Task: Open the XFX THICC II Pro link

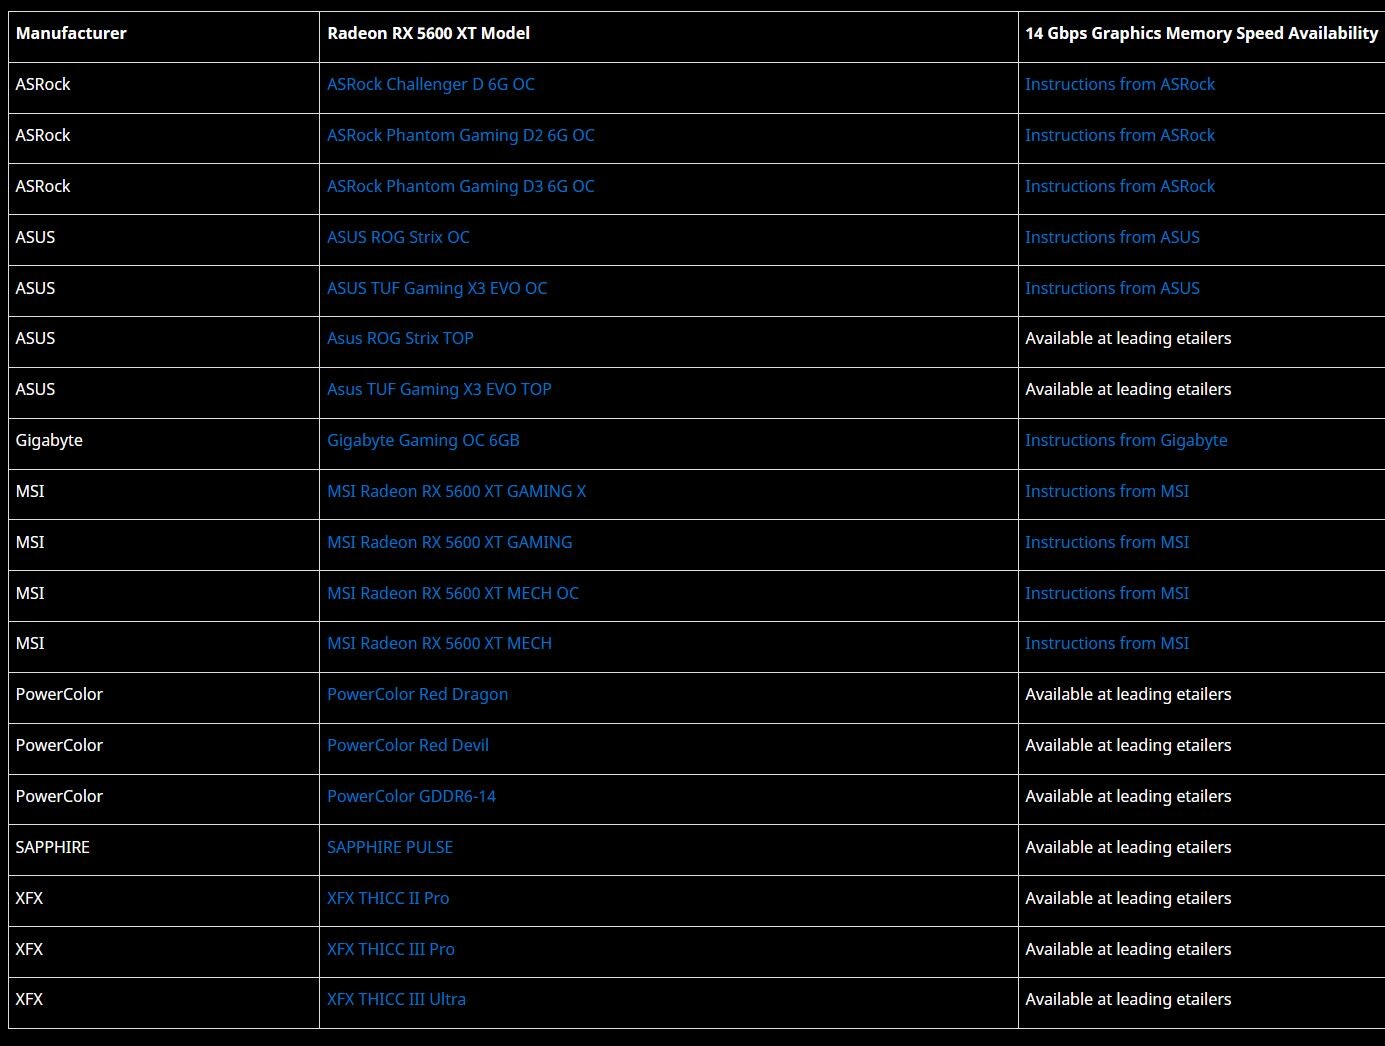Action: pos(387,899)
